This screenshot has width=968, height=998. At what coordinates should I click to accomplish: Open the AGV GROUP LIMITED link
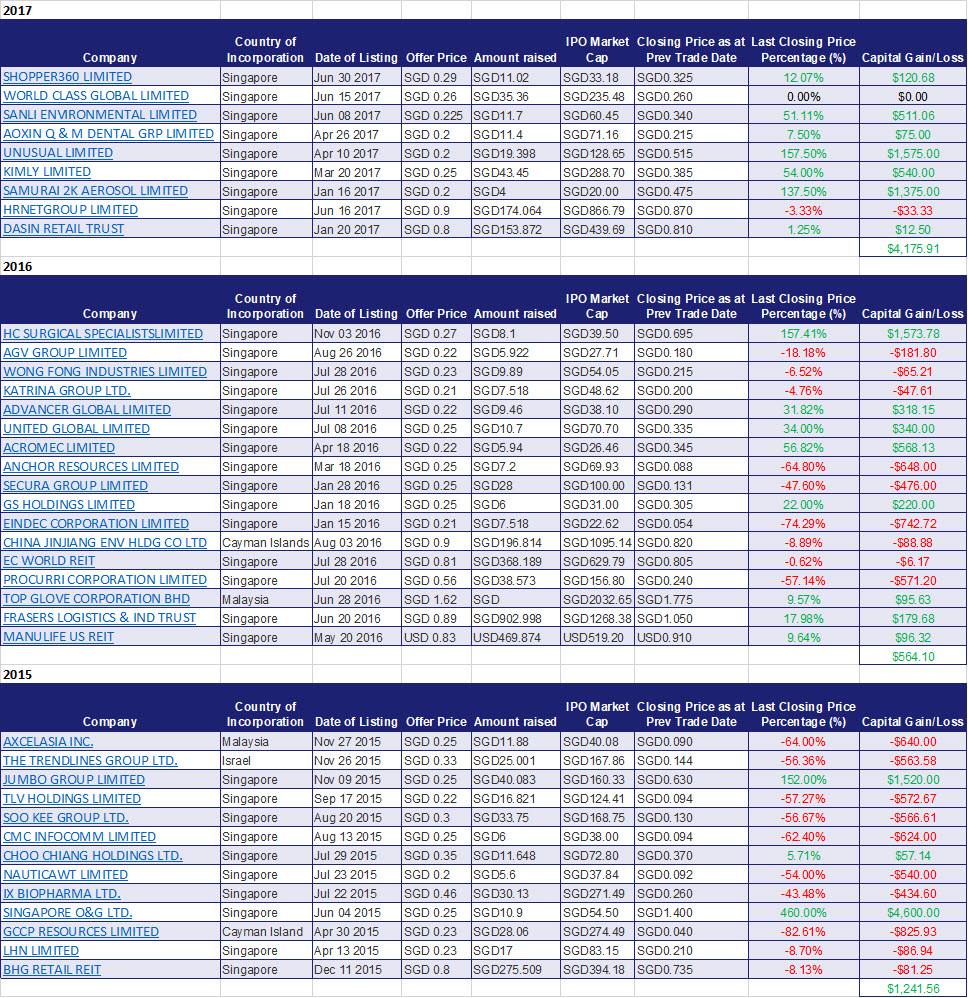pyautogui.click(x=65, y=353)
